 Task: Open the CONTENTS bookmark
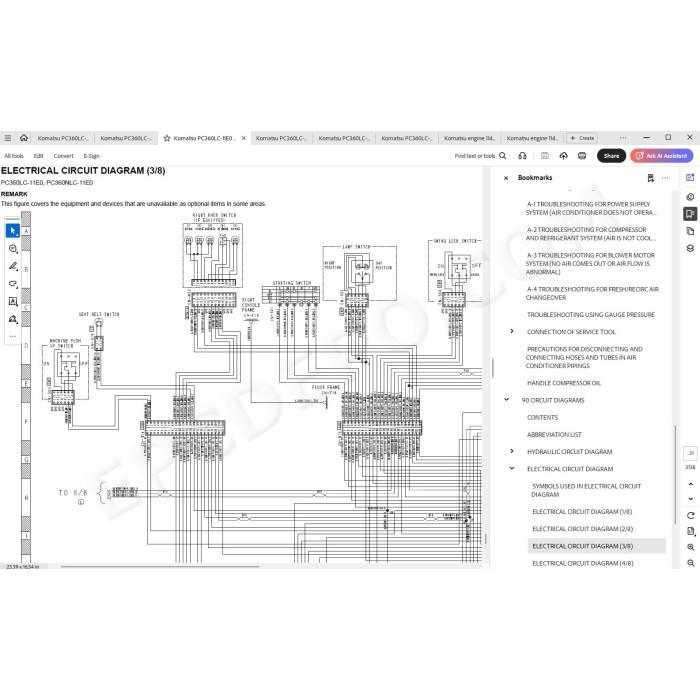[542, 417]
